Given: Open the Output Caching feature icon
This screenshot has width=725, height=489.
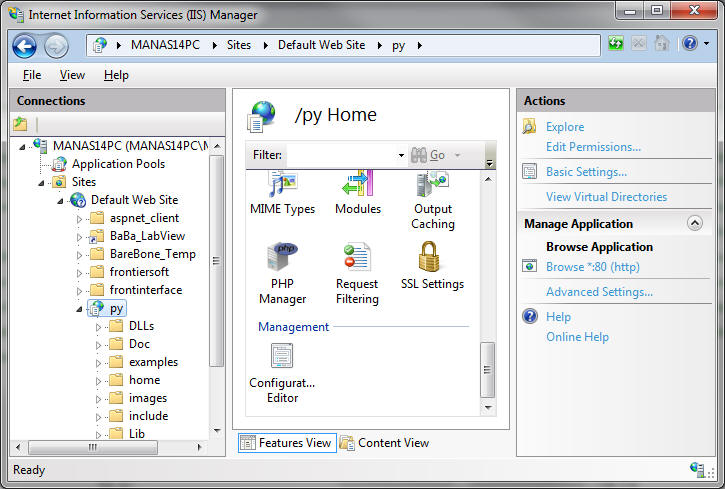Looking at the screenshot, I should tap(432, 184).
